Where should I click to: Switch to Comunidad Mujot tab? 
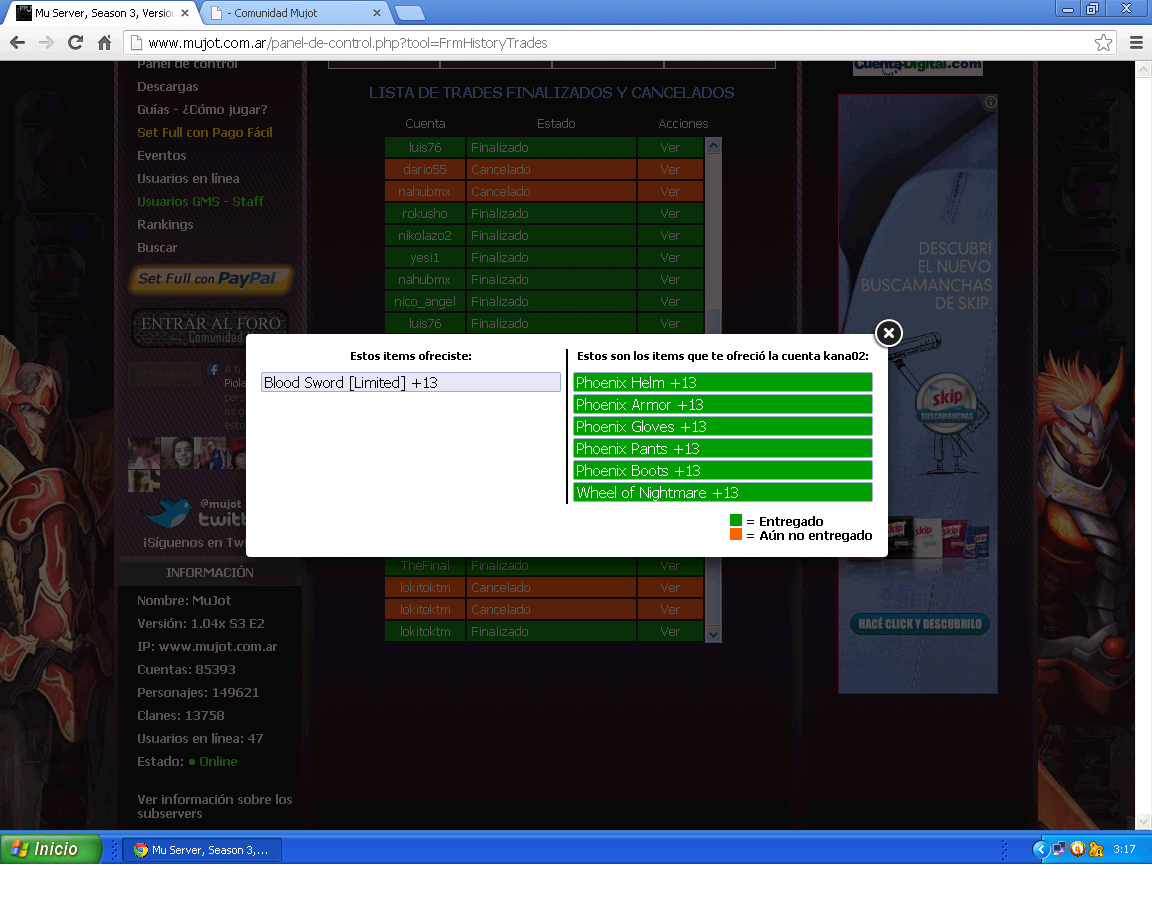[x=290, y=13]
